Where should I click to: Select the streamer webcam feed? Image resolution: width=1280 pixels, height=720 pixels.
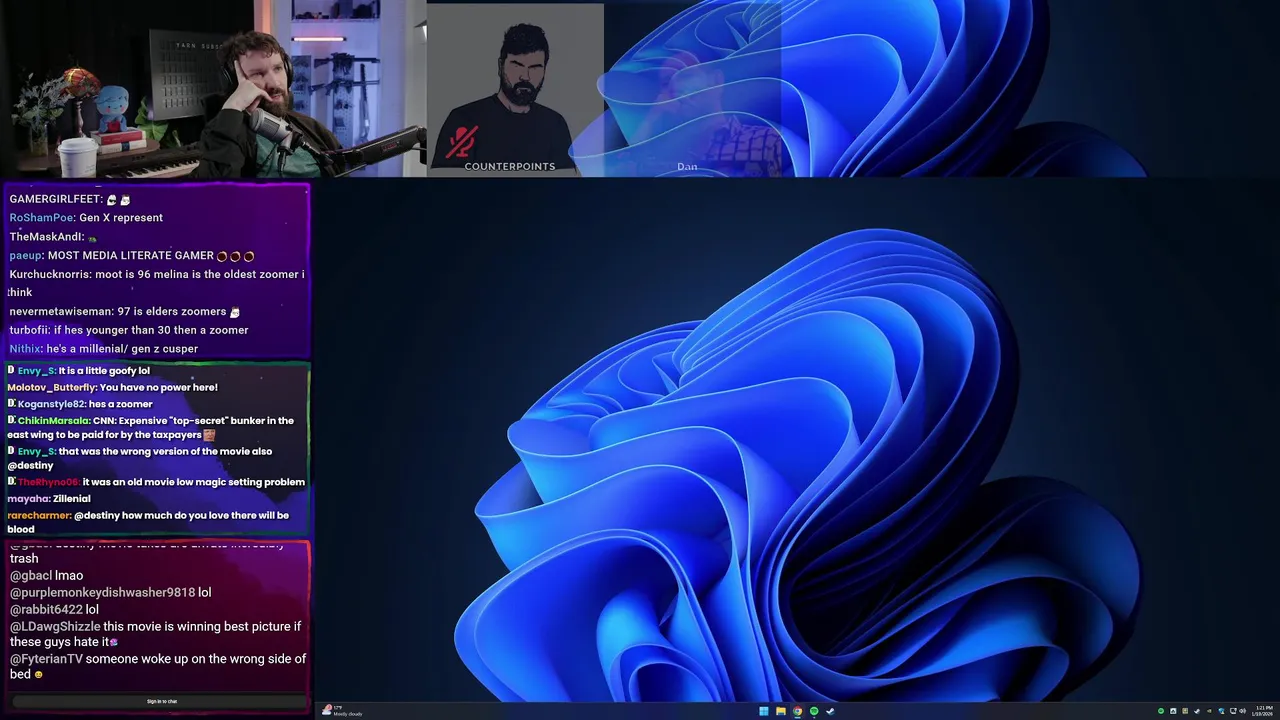coord(213,89)
